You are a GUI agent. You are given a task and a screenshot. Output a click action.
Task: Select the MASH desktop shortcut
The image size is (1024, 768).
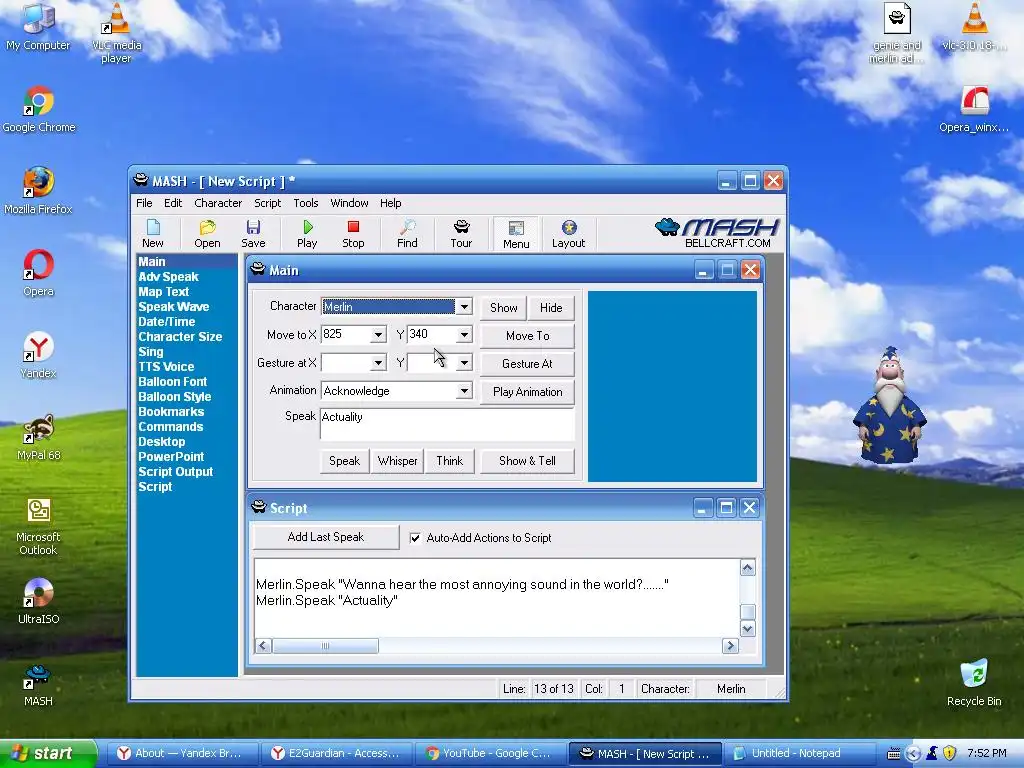[38, 686]
